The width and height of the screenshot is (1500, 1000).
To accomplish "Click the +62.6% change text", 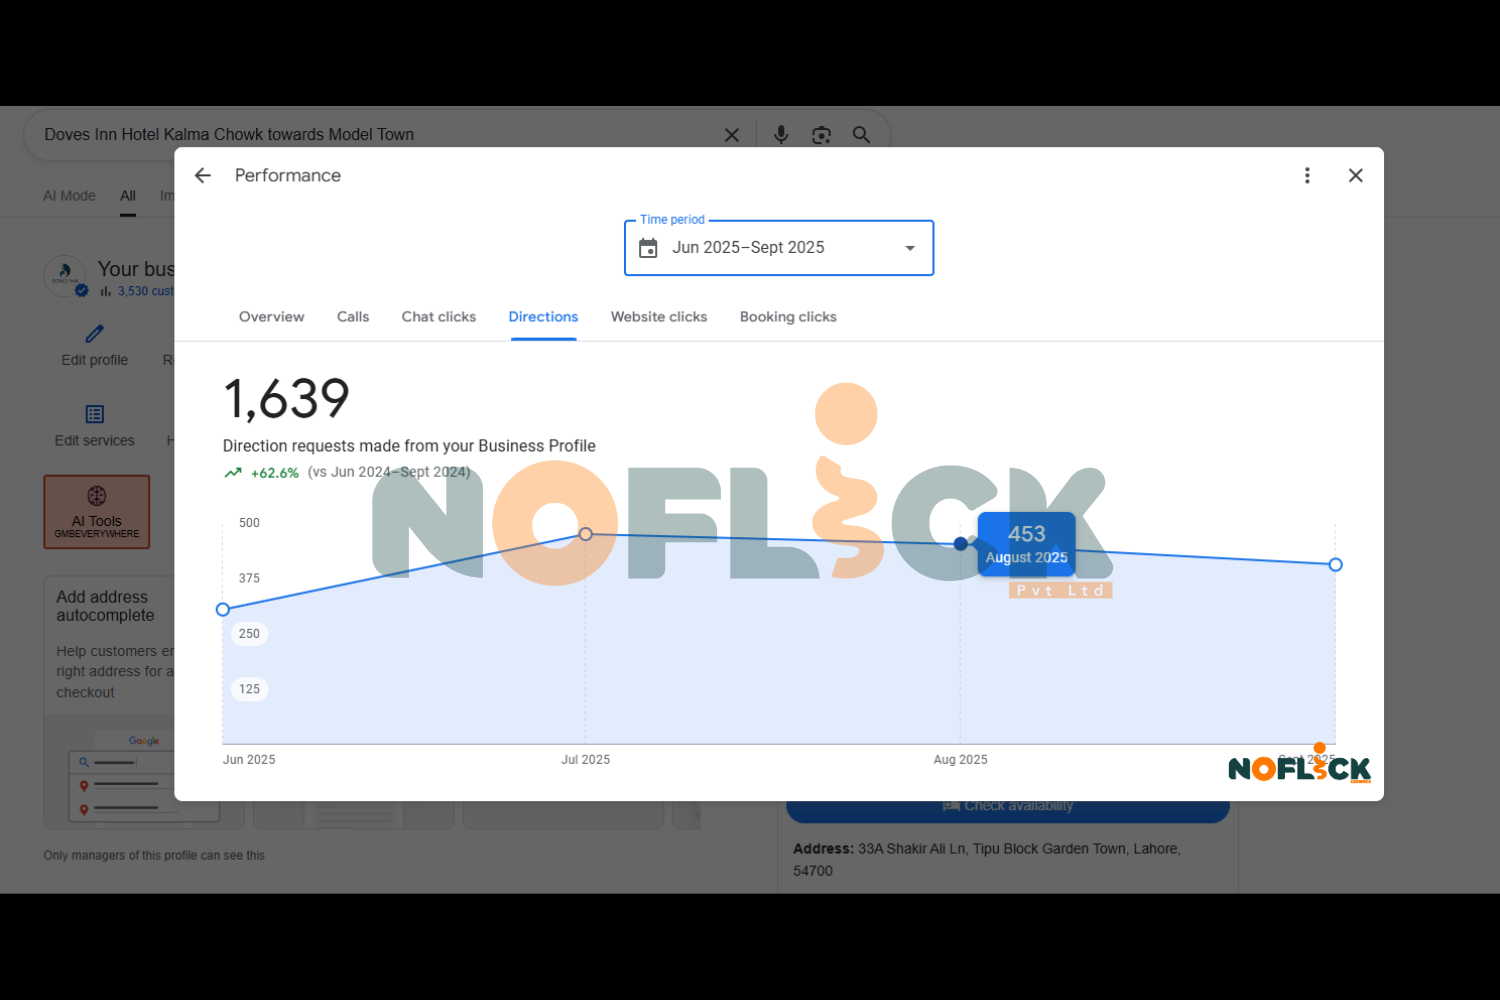I will (275, 473).
